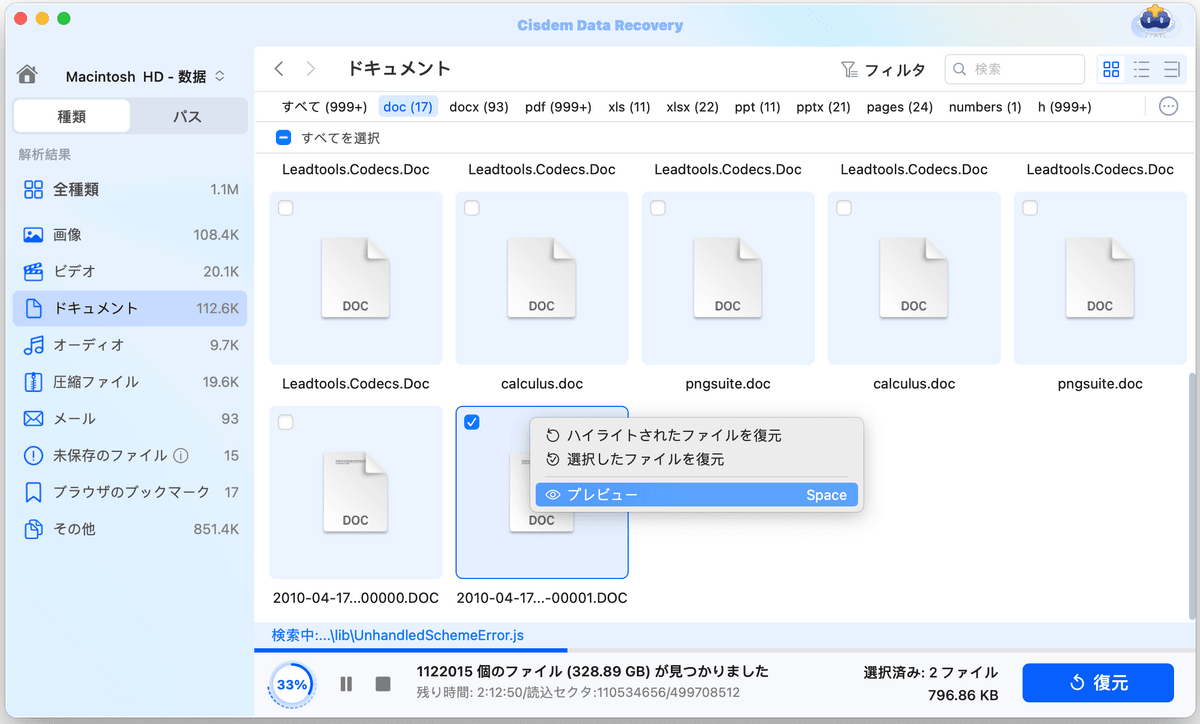
Task: Open ブラウザのブックマーク category
Action: coord(130,492)
